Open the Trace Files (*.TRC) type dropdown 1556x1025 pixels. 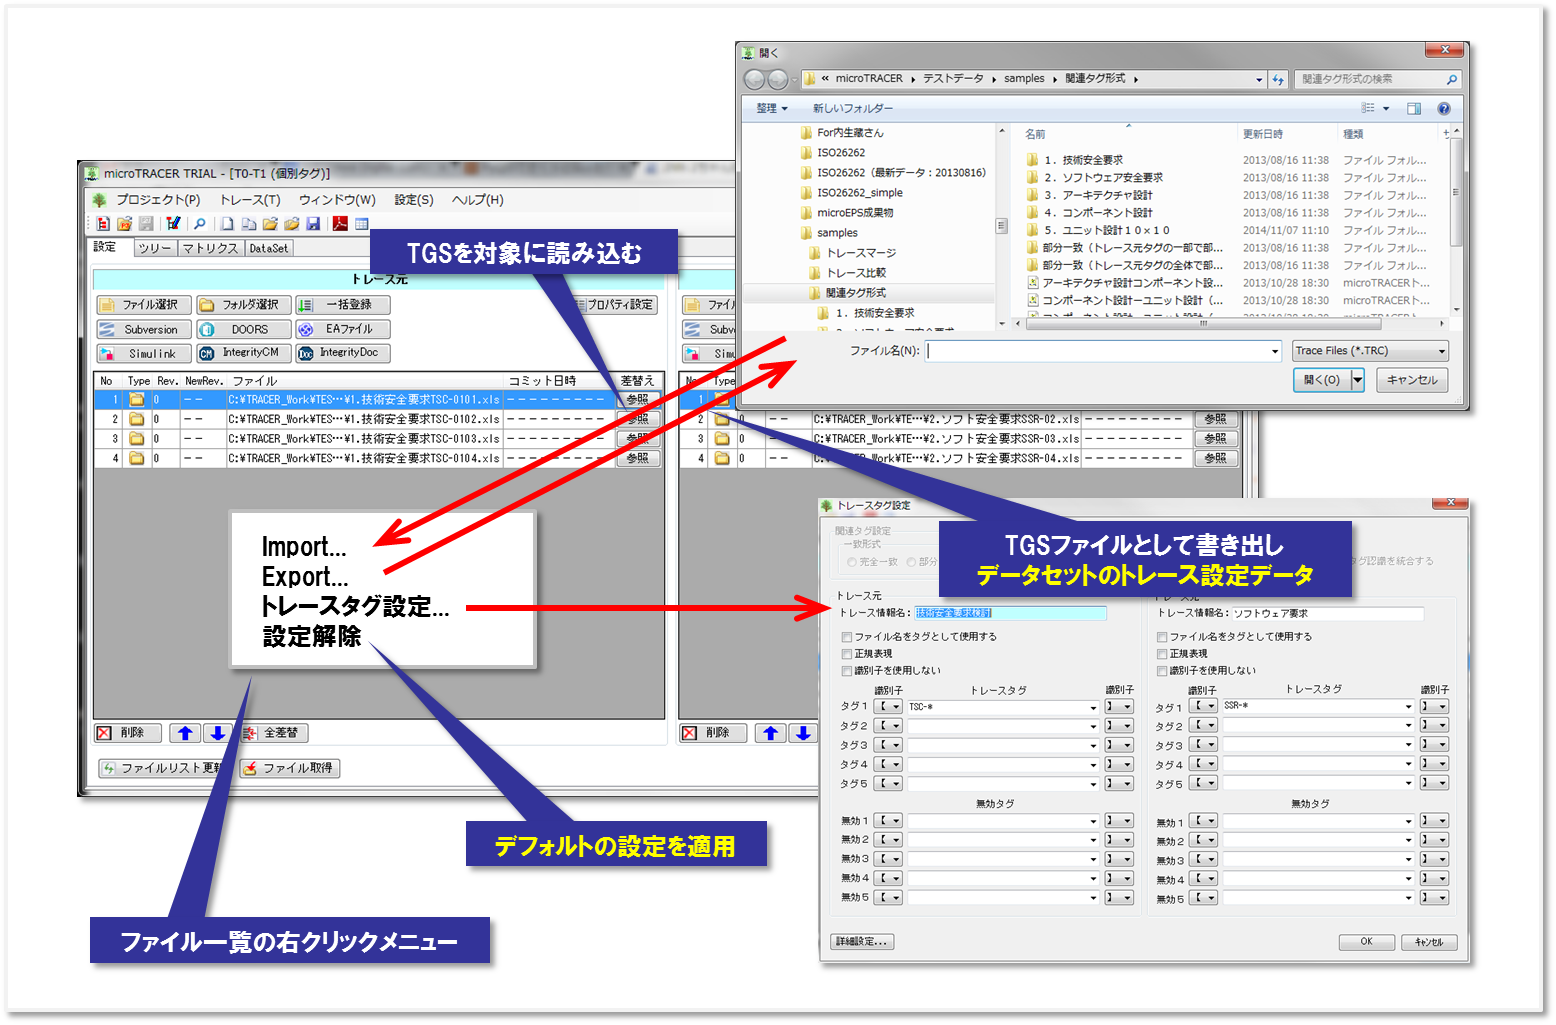[1370, 351]
